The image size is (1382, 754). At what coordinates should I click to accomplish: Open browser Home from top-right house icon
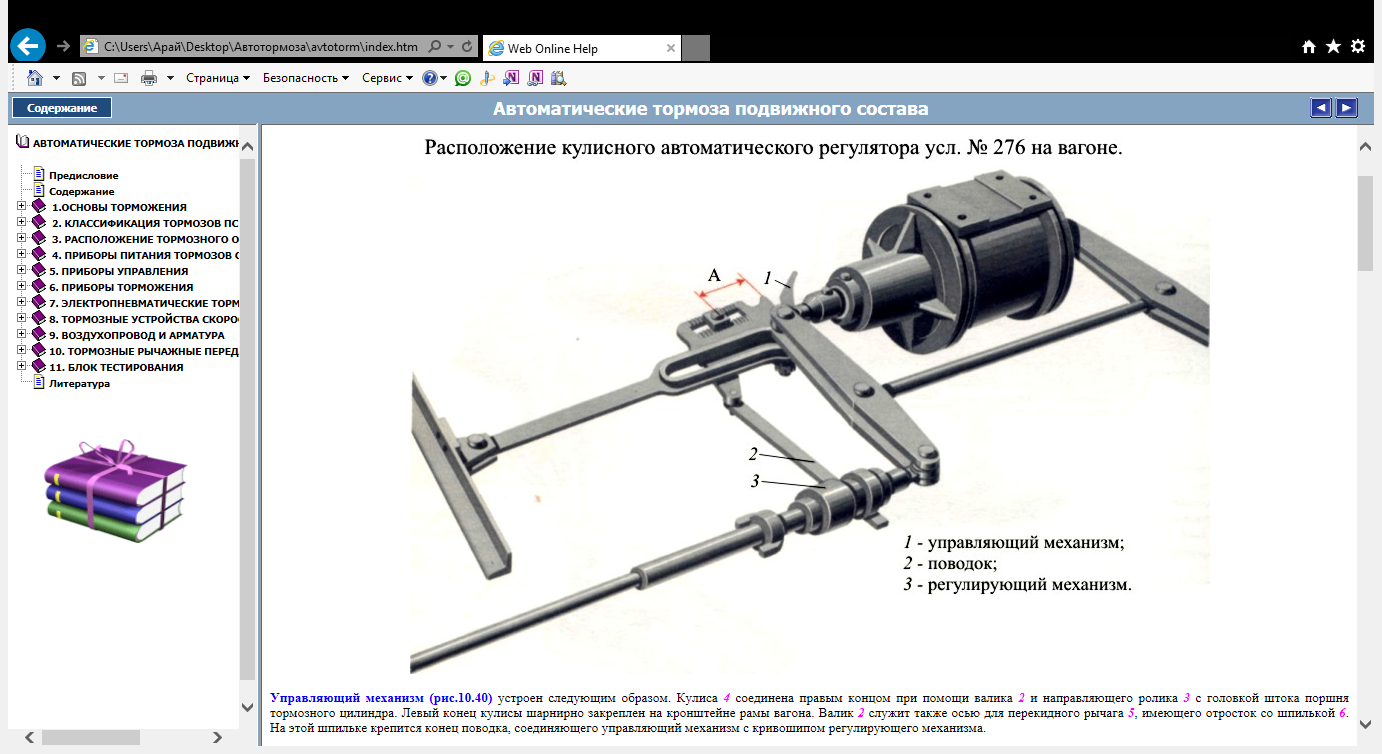pos(1309,47)
